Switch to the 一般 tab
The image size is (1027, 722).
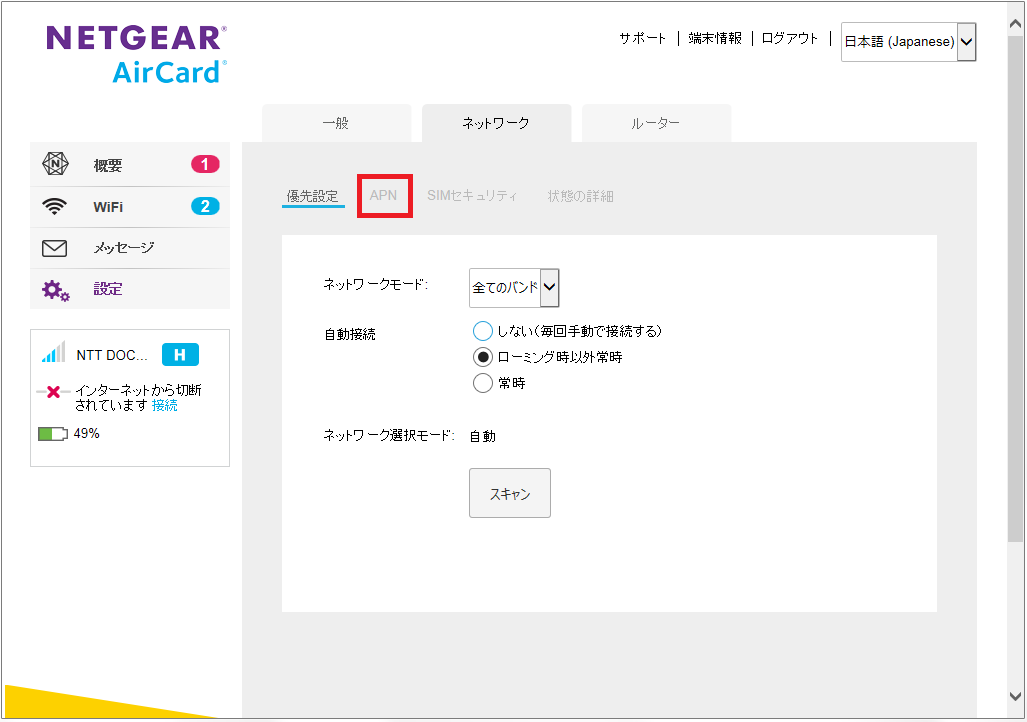337,123
